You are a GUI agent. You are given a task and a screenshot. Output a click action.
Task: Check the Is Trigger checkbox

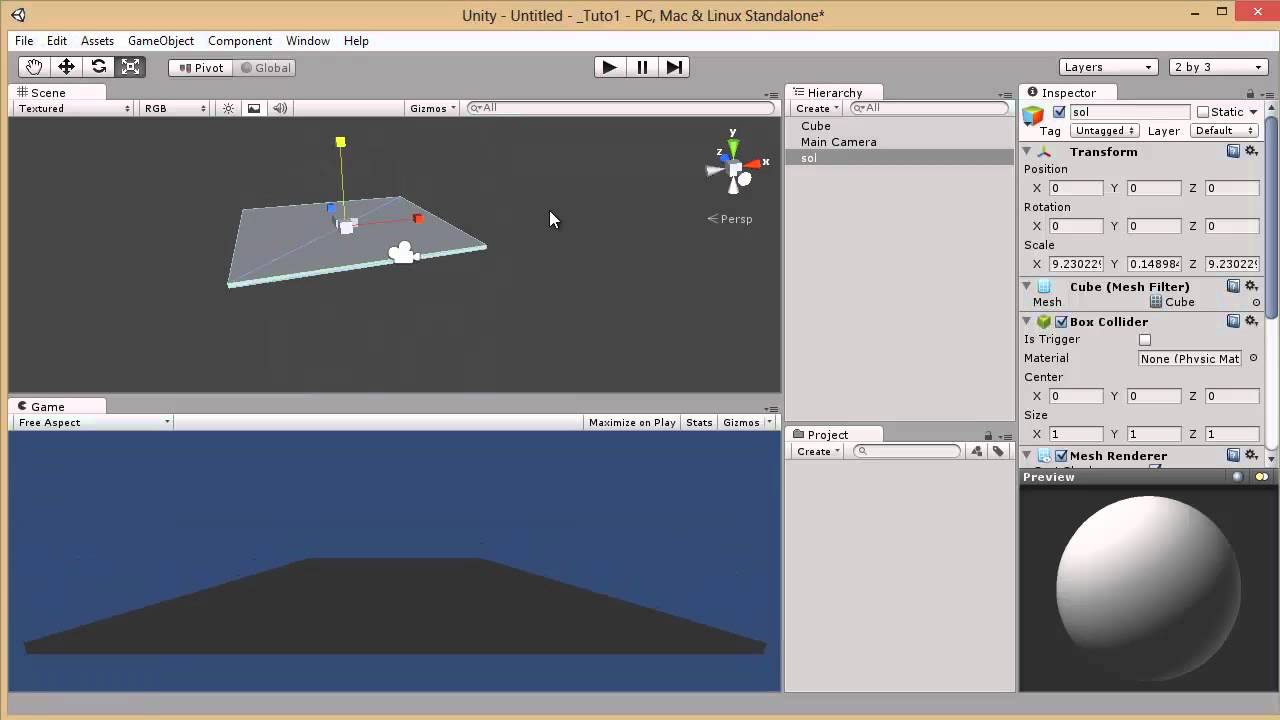1145,340
